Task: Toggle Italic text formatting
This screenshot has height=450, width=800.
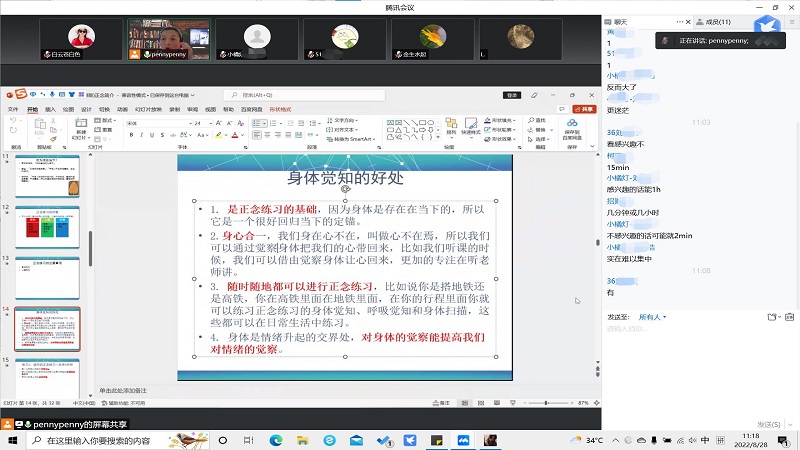Action: coord(141,135)
